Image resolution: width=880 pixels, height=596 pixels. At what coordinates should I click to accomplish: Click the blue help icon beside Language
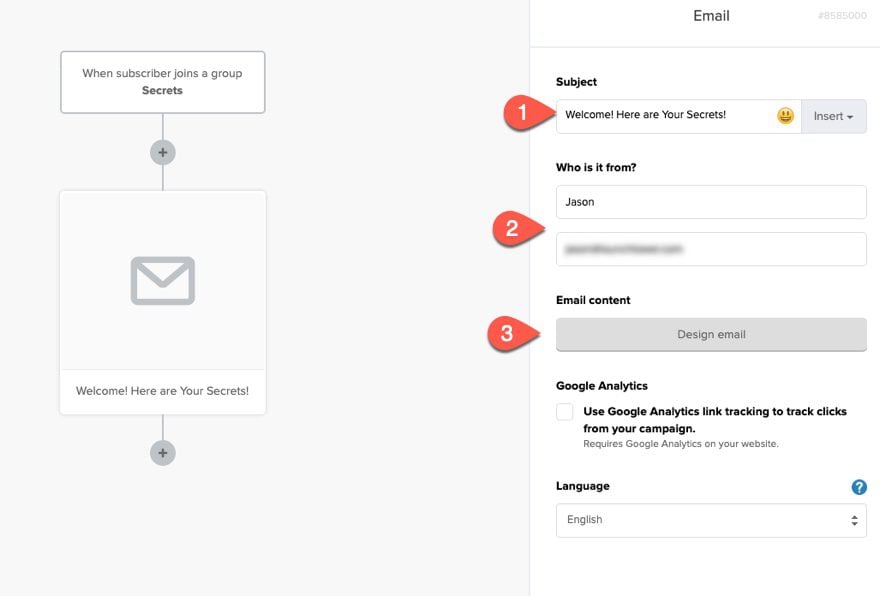click(858, 487)
